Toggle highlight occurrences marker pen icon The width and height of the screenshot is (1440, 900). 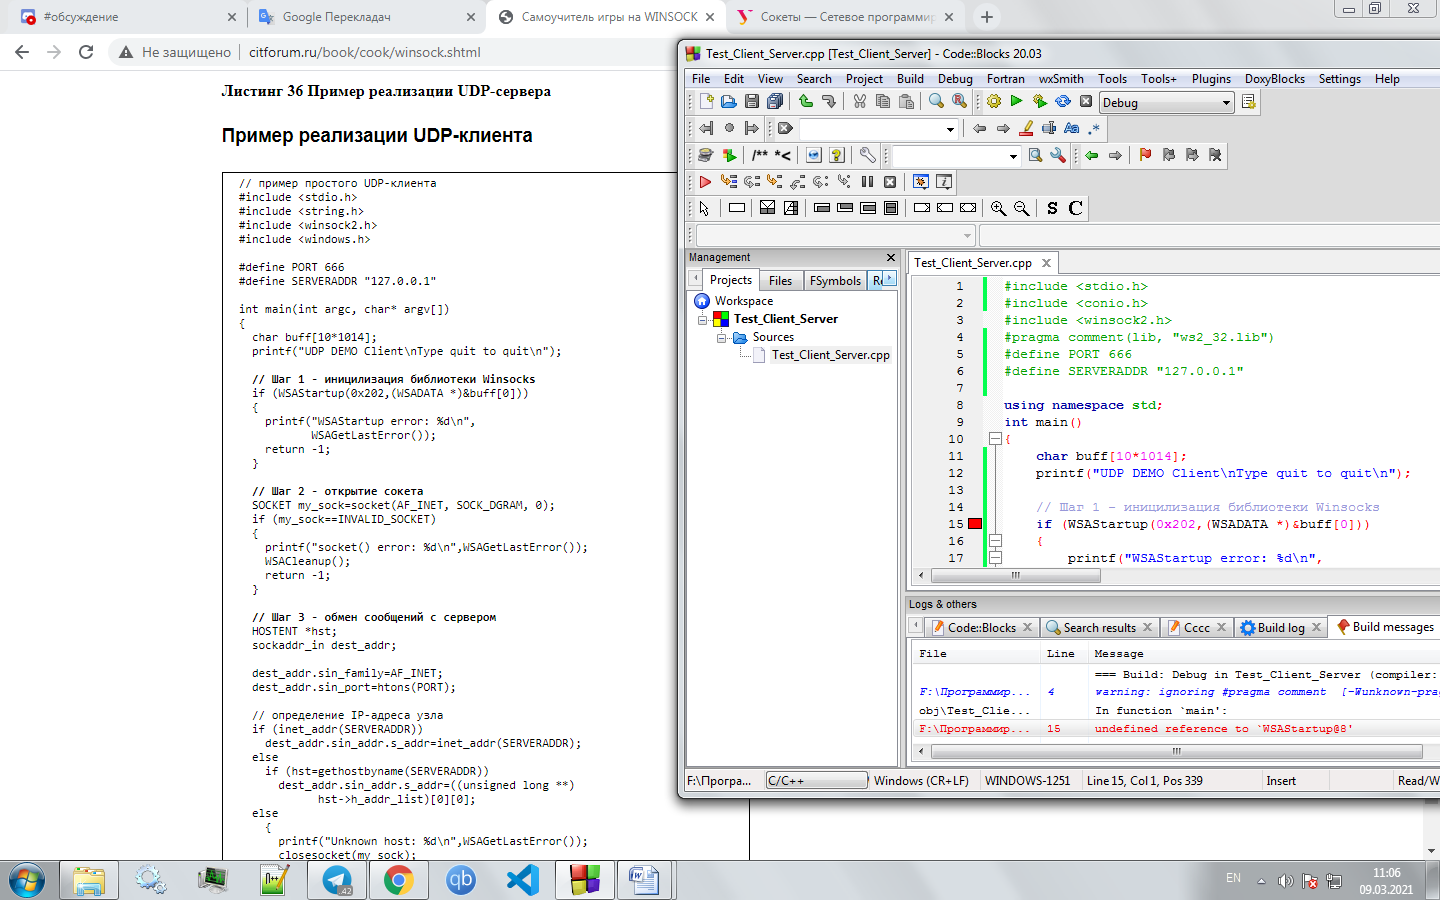tap(1026, 128)
